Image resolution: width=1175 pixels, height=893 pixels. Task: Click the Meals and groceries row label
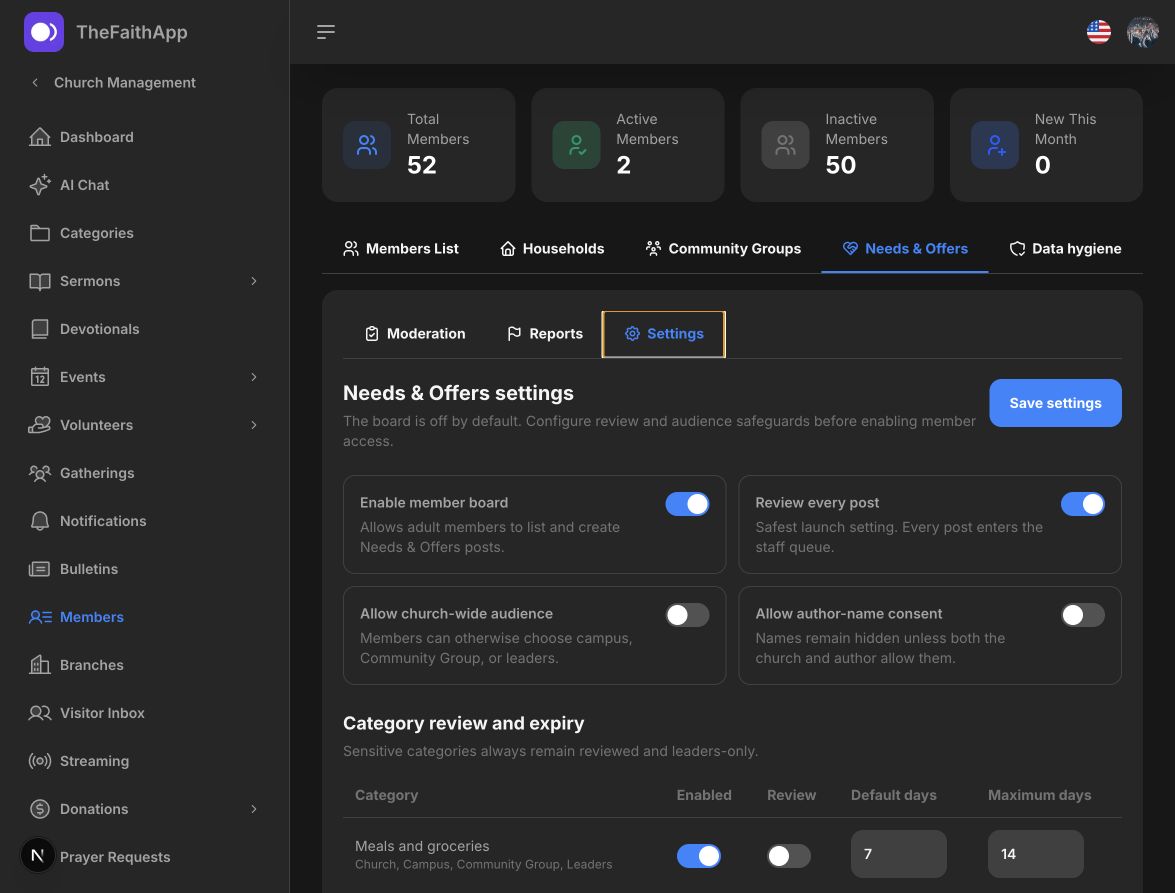click(x=422, y=846)
